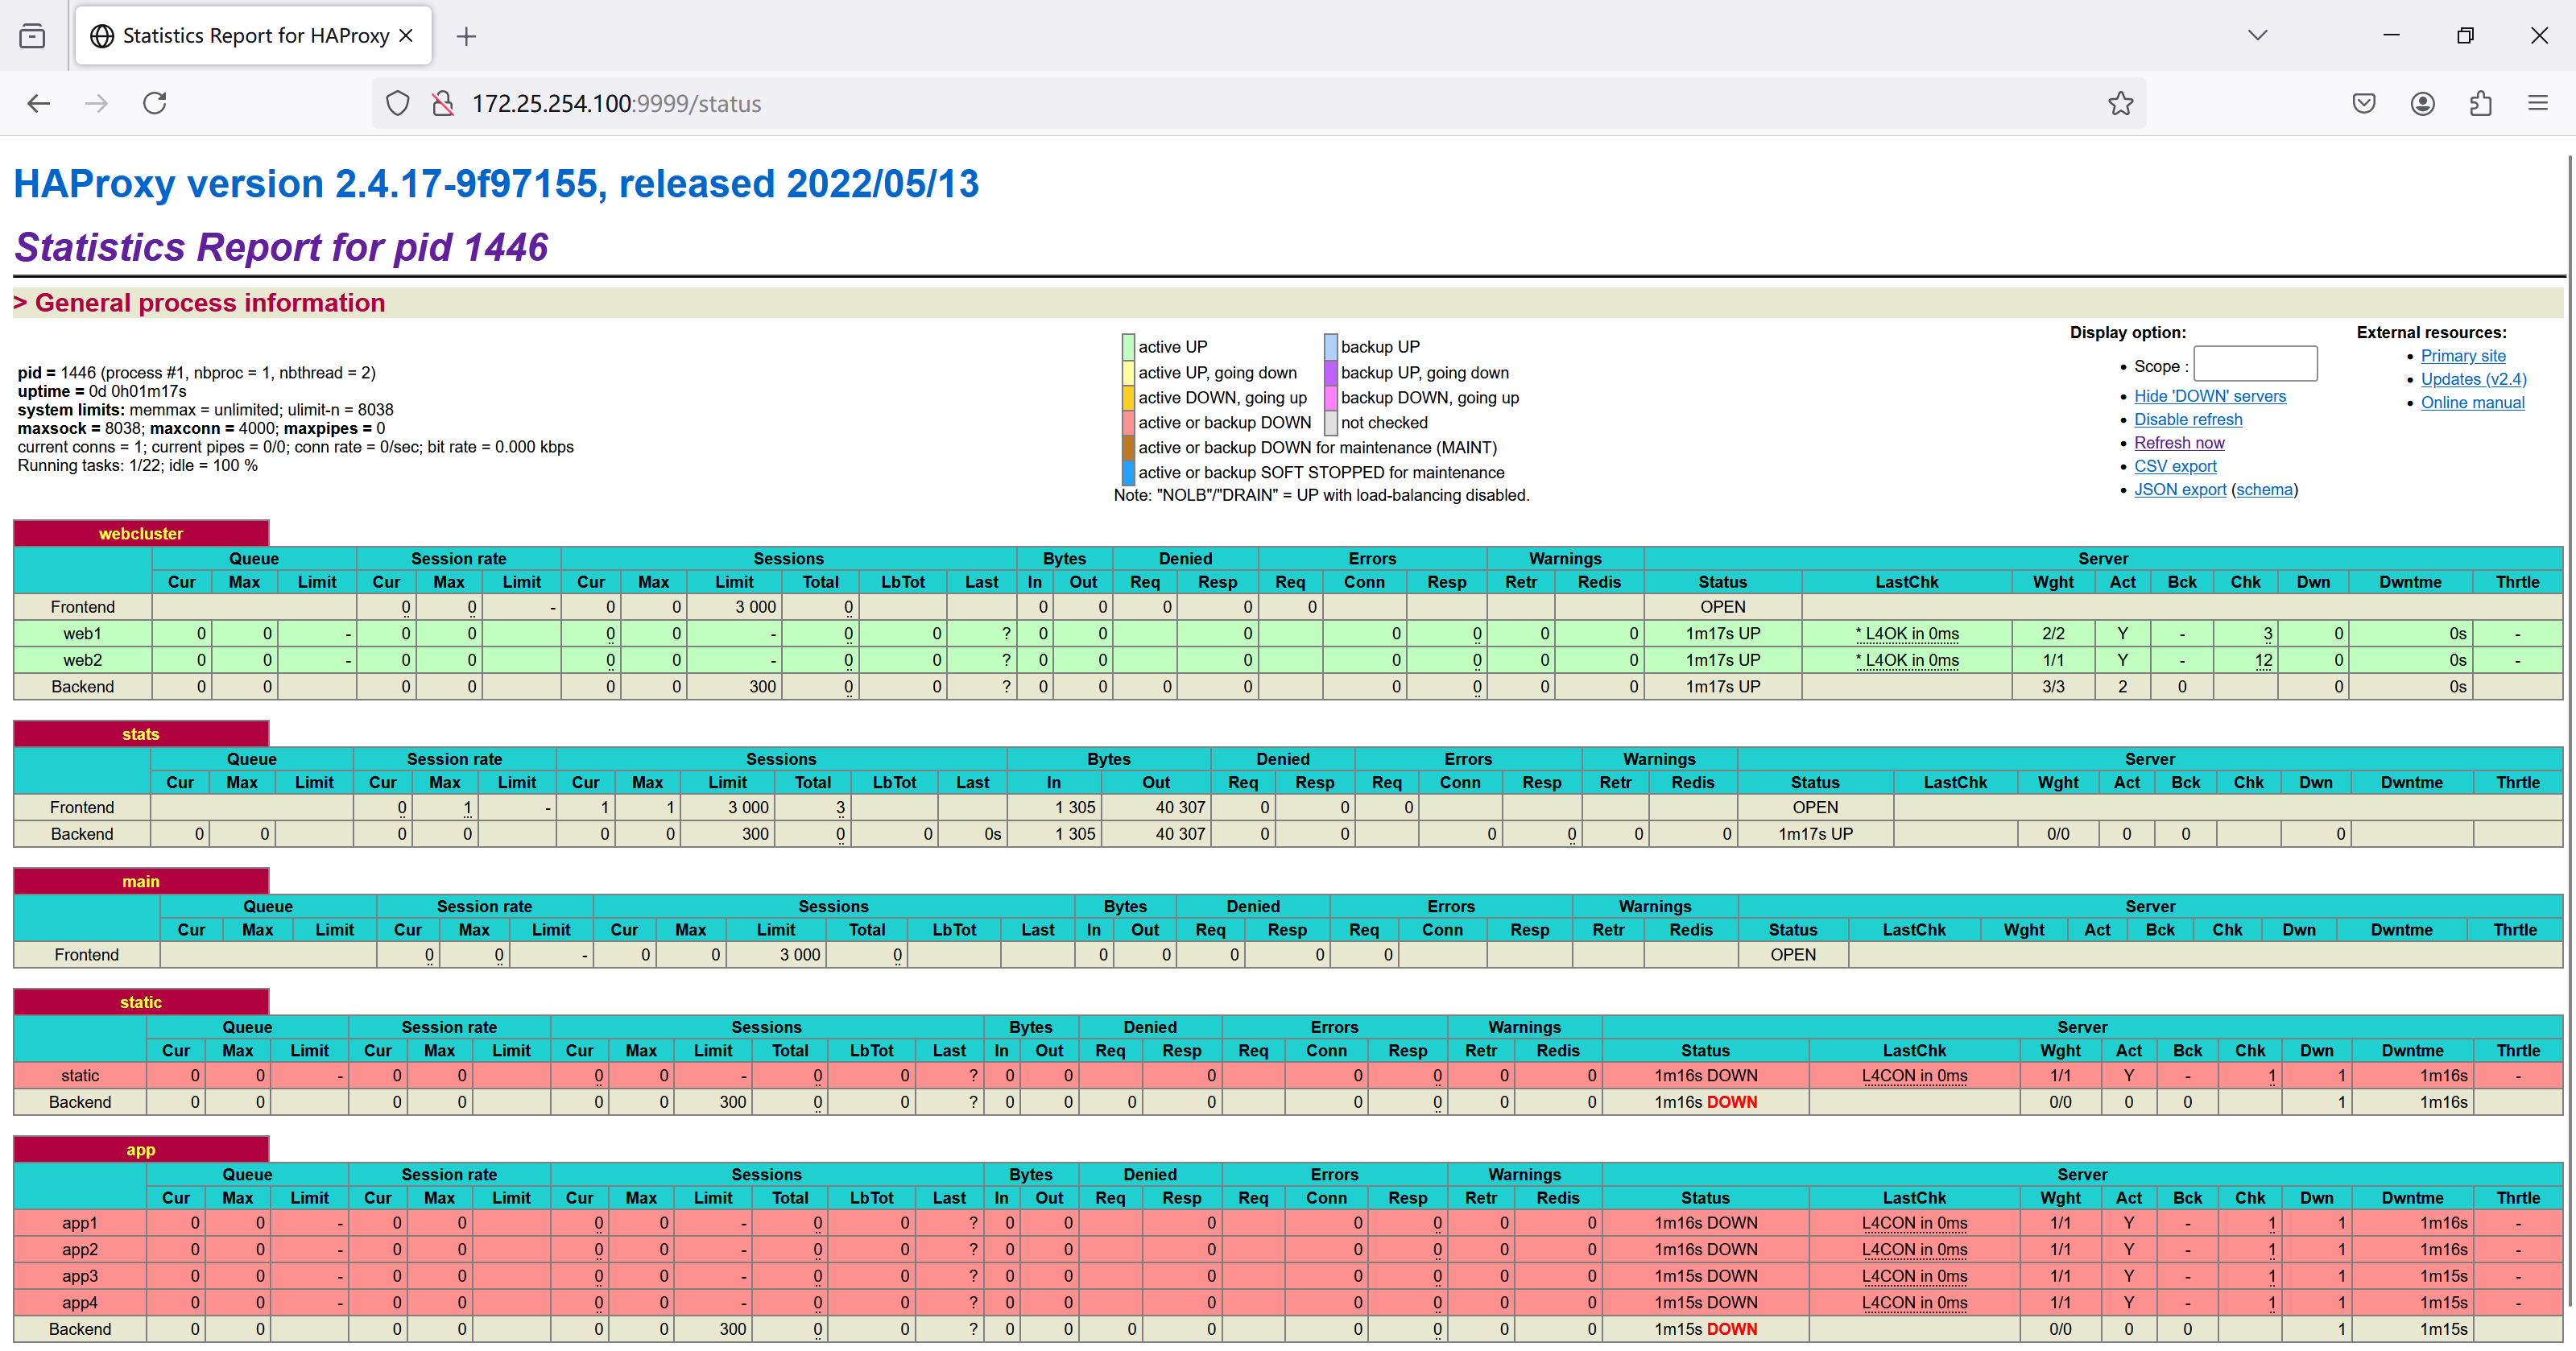This screenshot has height=1351, width=2576.
Task: Click the backup UP, going down legend swatch
Action: click(1330, 372)
